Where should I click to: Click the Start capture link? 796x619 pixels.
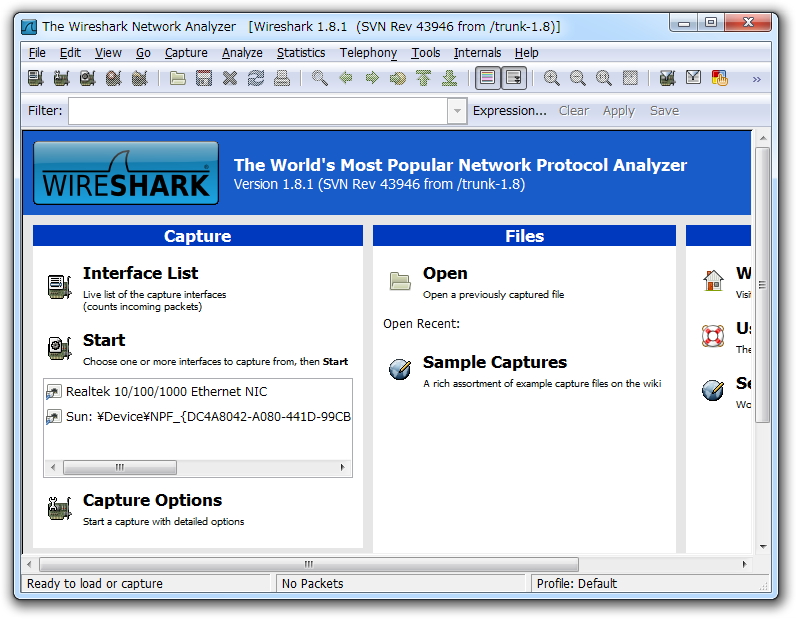point(104,340)
